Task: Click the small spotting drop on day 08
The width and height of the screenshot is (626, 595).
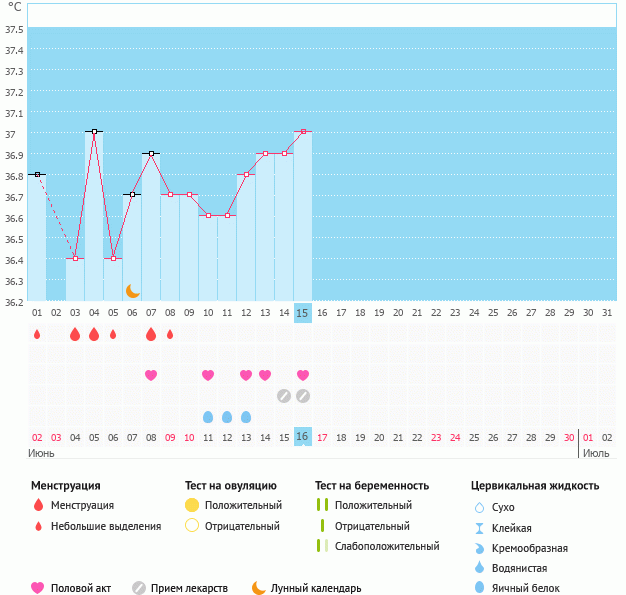Action: point(170,334)
